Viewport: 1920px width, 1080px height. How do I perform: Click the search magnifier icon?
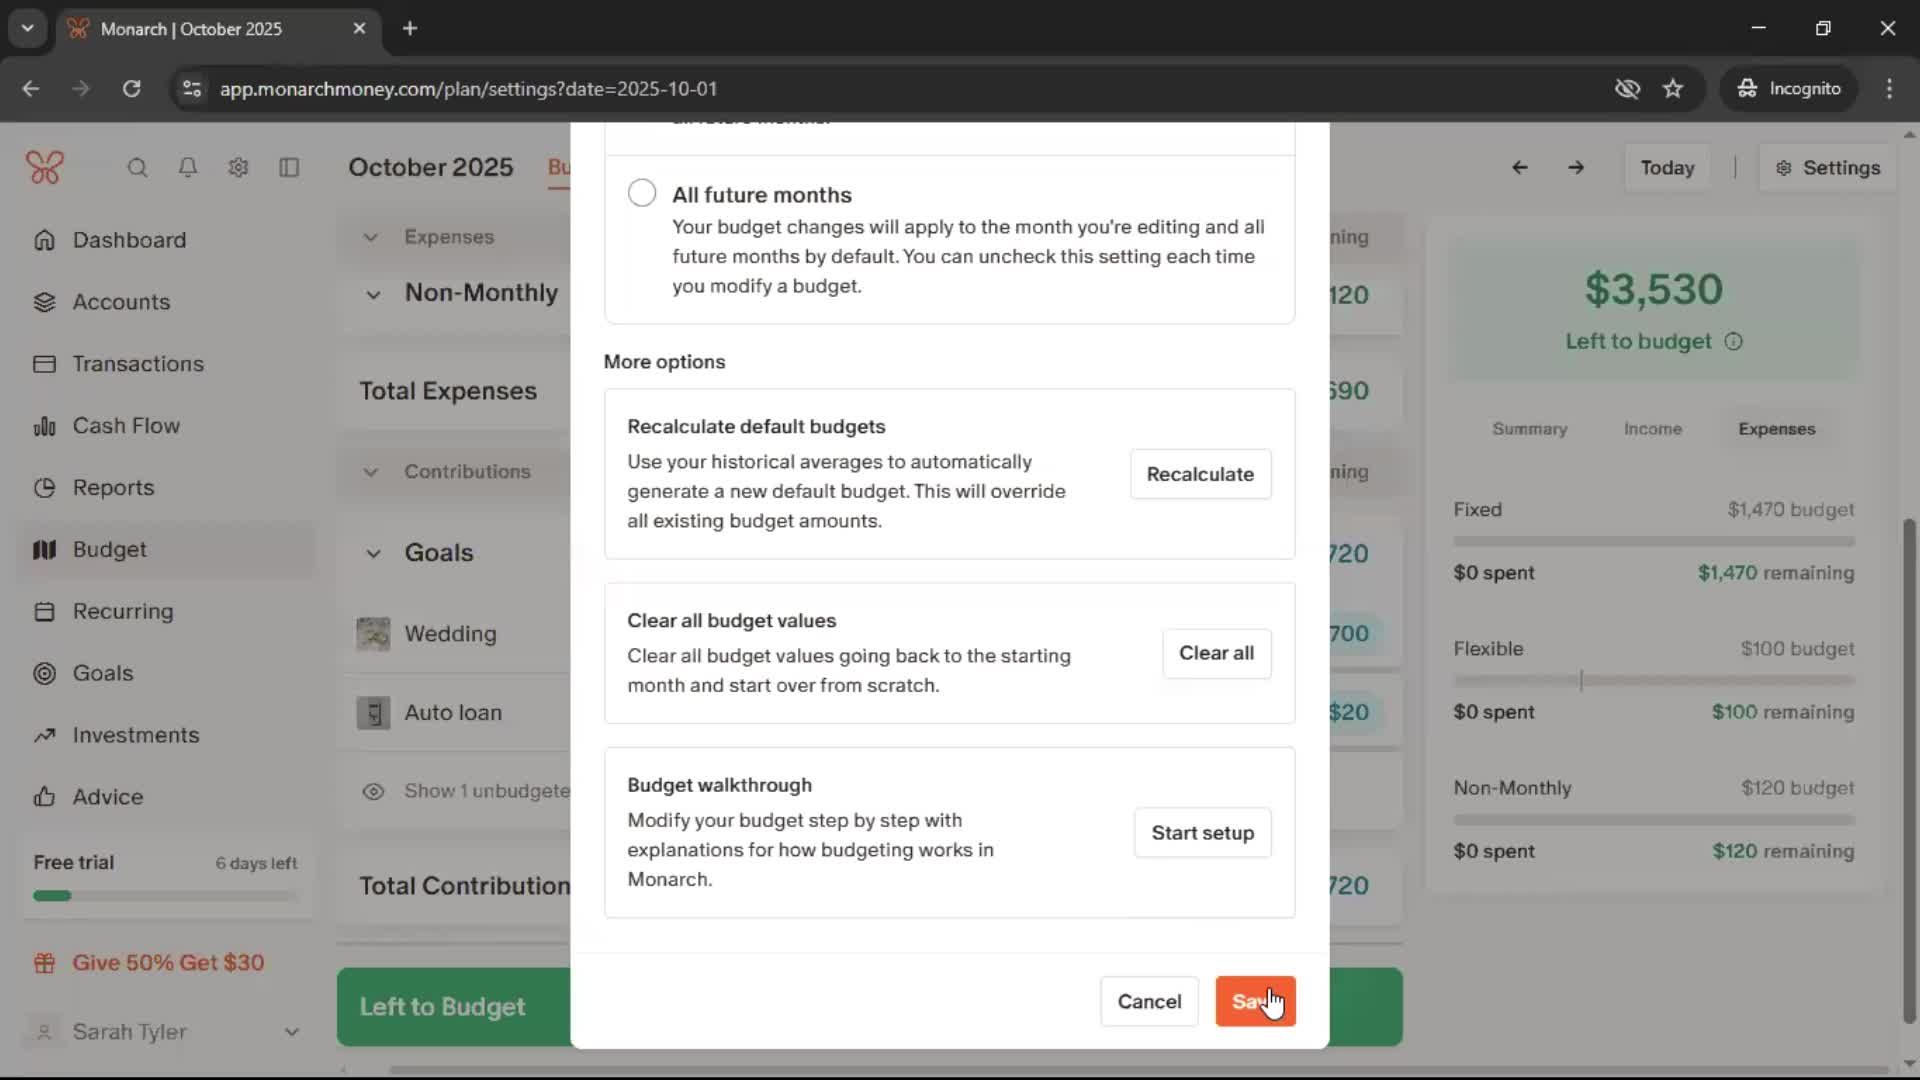[137, 168]
